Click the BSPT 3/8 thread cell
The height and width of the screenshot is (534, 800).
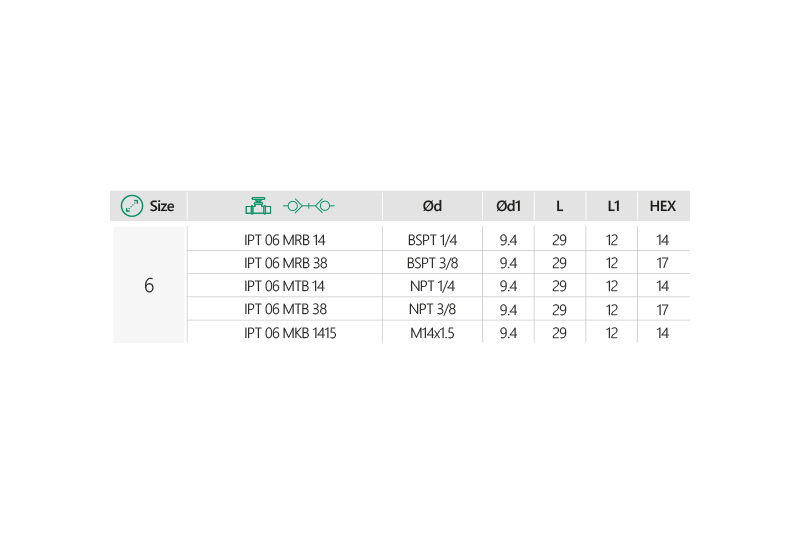[x=432, y=263]
